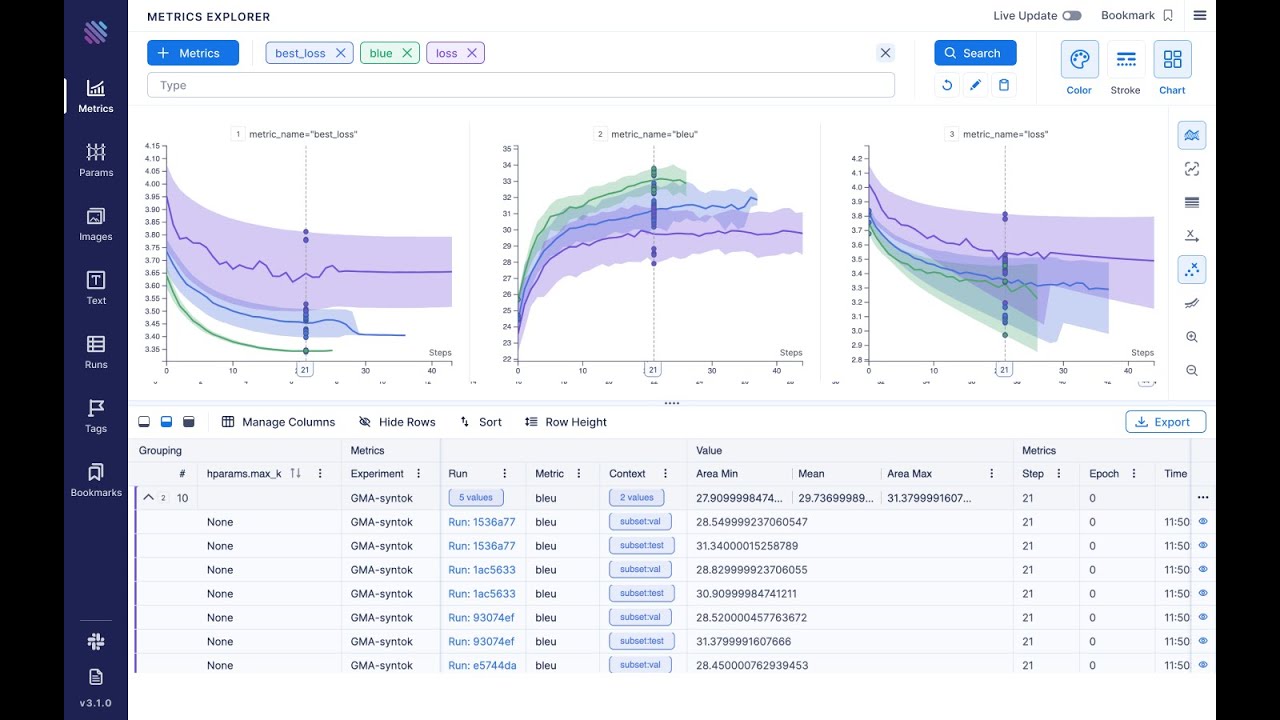Open the Stroke grouping dropdown
1280x720 pixels.
click(1126, 68)
